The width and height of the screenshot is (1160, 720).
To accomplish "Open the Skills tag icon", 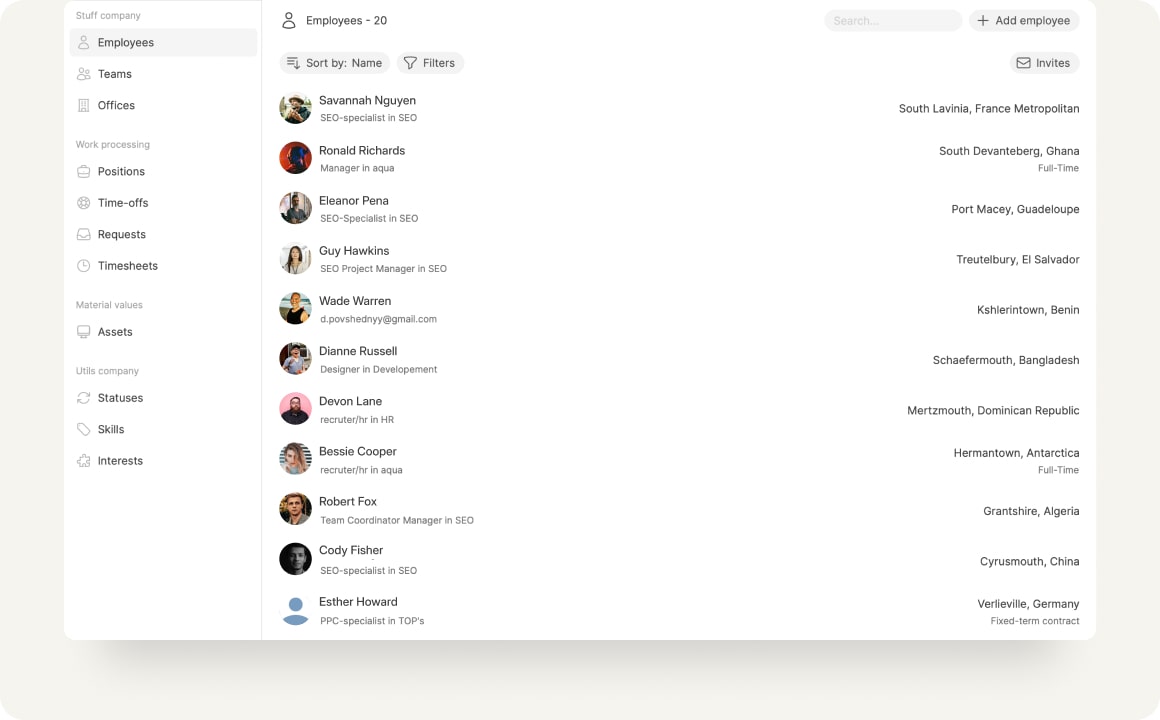I will tap(83, 428).
